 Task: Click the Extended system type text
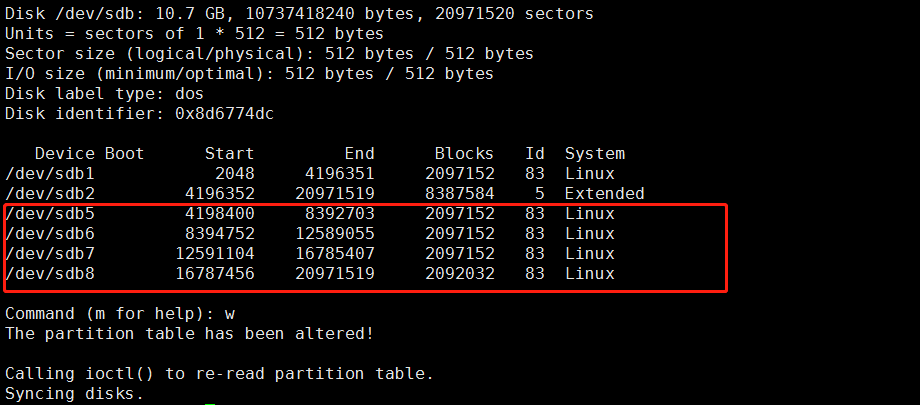click(604, 194)
